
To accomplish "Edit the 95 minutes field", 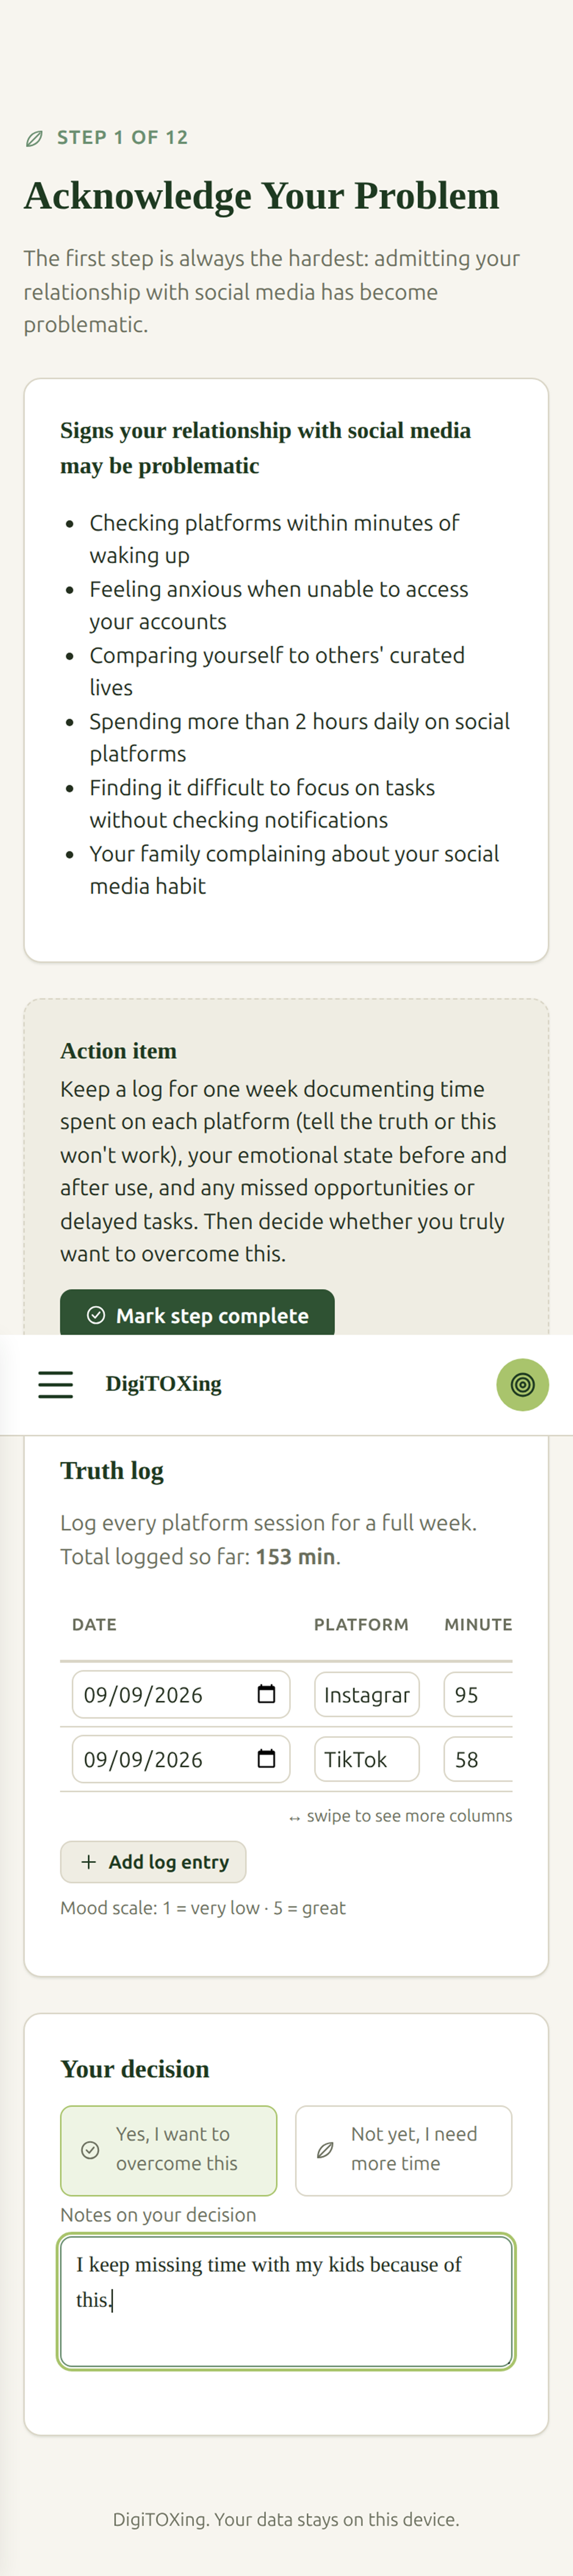I will pyautogui.click(x=478, y=1694).
